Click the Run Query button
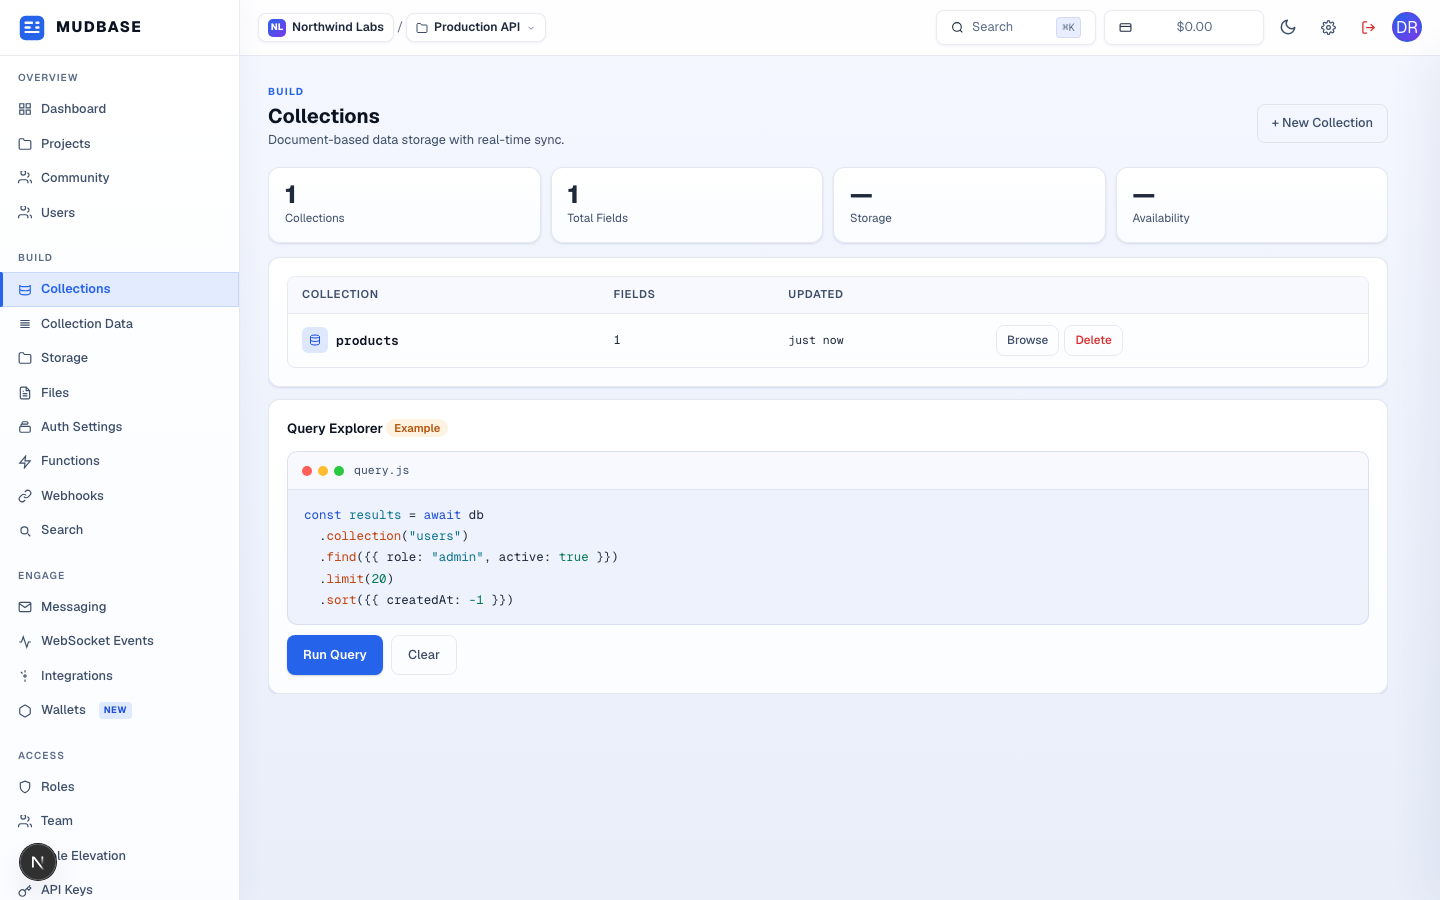This screenshot has height=900, width=1440. [x=335, y=655]
